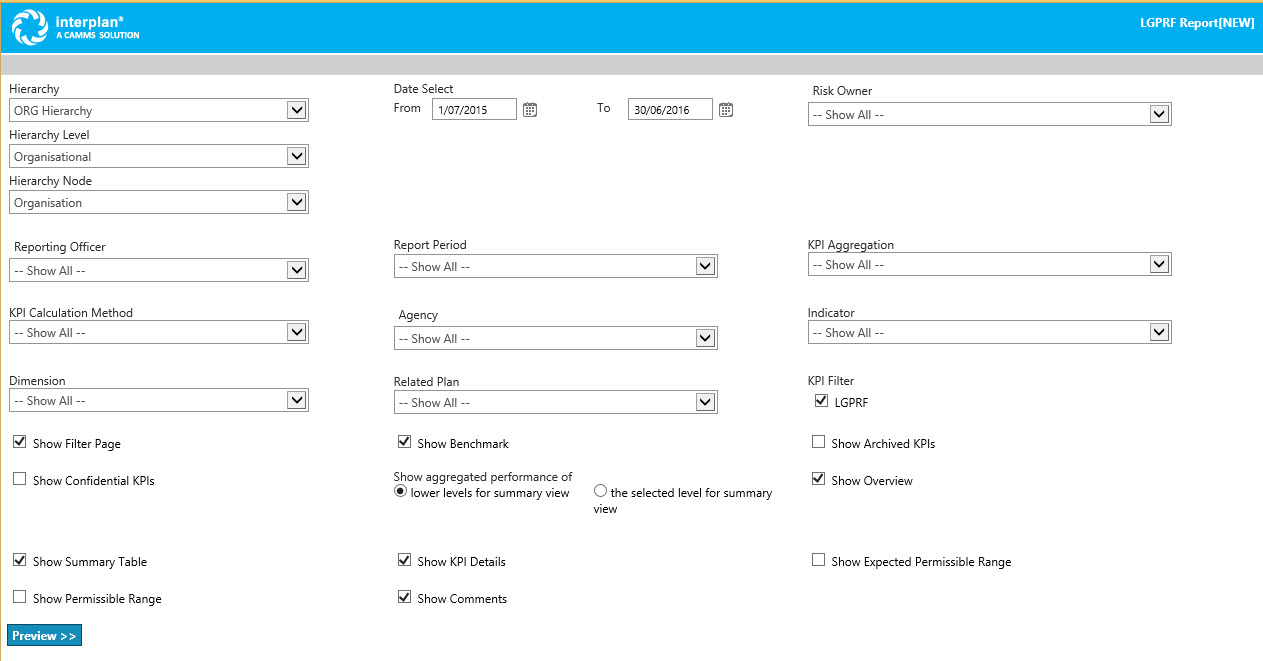Uncheck the Show Overview checkbox
The width and height of the screenshot is (1263, 661).
point(819,479)
